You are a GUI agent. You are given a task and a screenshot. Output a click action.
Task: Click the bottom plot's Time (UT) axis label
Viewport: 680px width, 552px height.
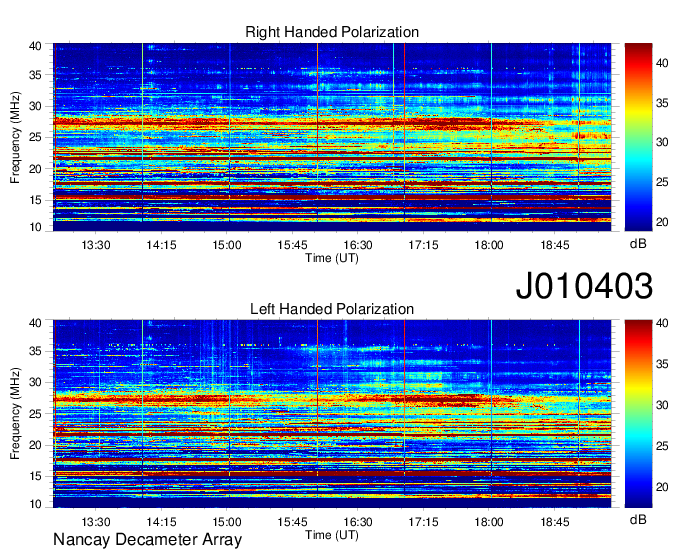pos(332,535)
